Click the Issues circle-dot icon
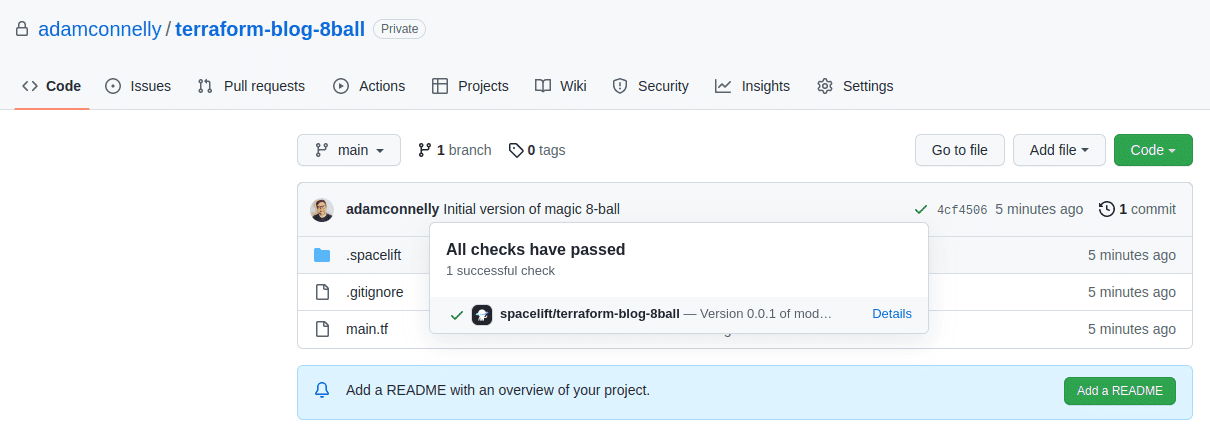Image resolution: width=1210 pixels, height=444 pixels. 113,86
